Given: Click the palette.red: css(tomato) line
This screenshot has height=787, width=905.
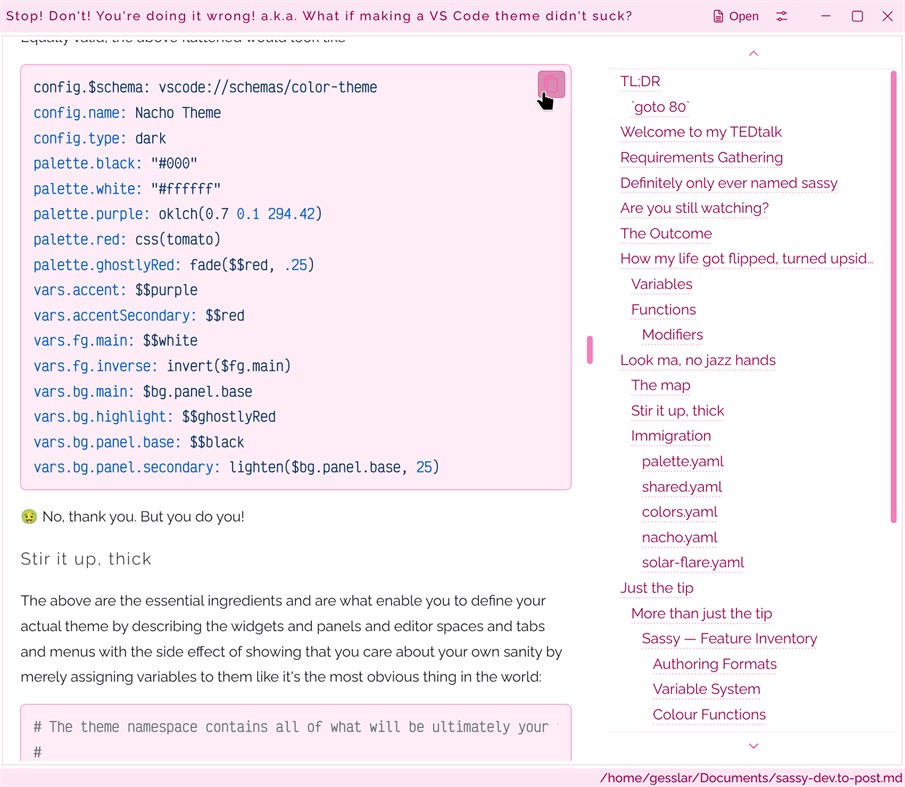Looking at the screenshot, I should click(127, 239).
